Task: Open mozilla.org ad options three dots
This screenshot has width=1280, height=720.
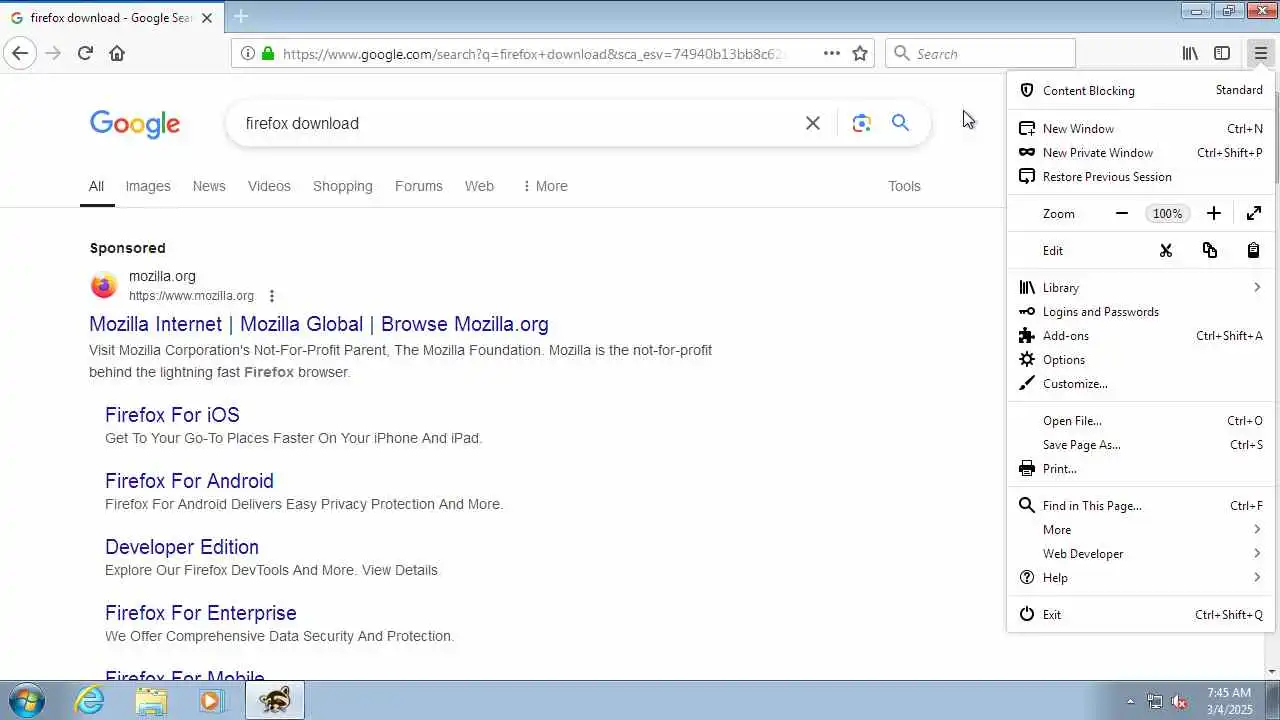Action: click(x=271, y=296)
